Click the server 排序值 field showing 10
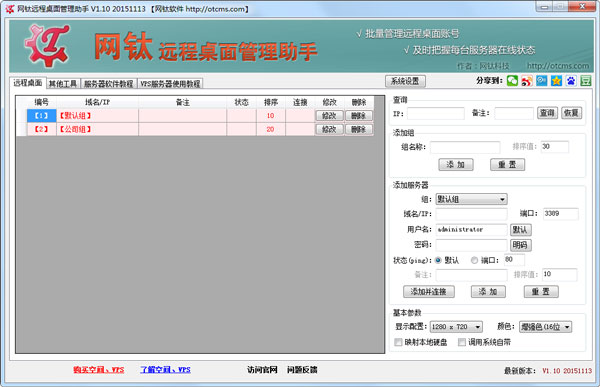Viewport: 600px width, 387px height. click(x=559, y=274)
